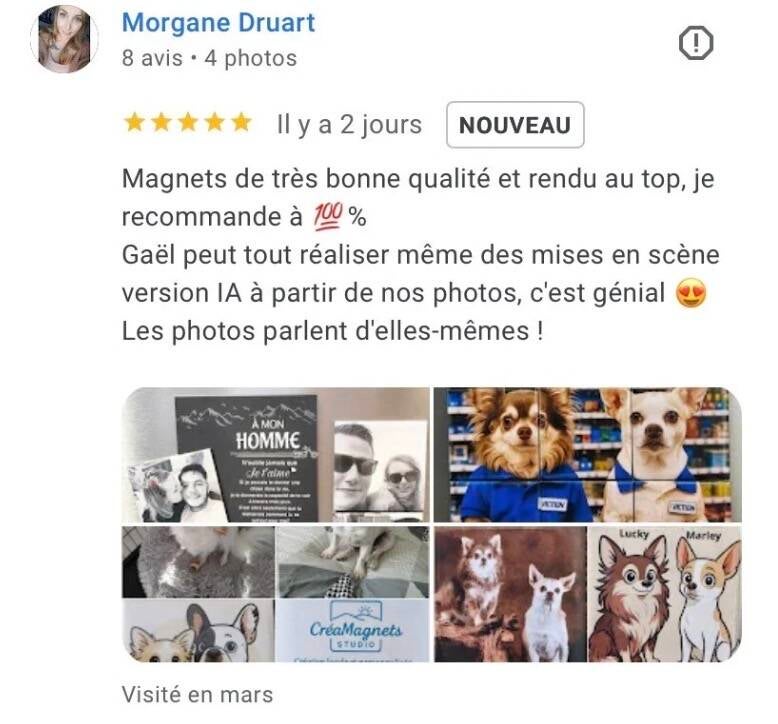Click the first gold rating star
778x724 pixels.
click(x=134, y=122)
